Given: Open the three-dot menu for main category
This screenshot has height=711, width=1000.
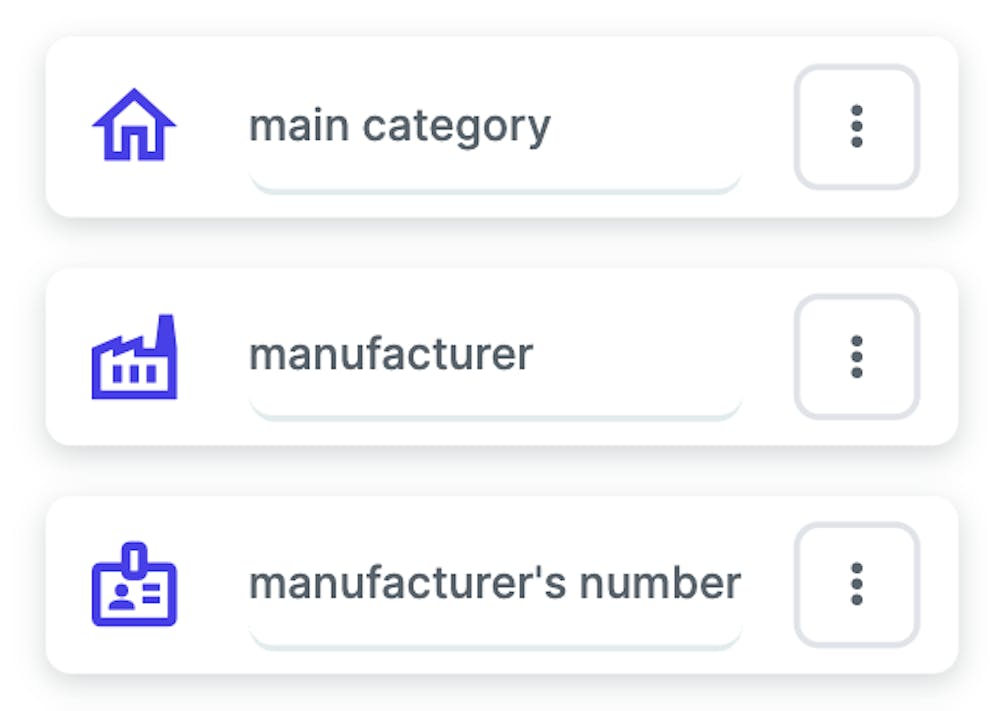Looking at the screenshot, I should 856,127.
